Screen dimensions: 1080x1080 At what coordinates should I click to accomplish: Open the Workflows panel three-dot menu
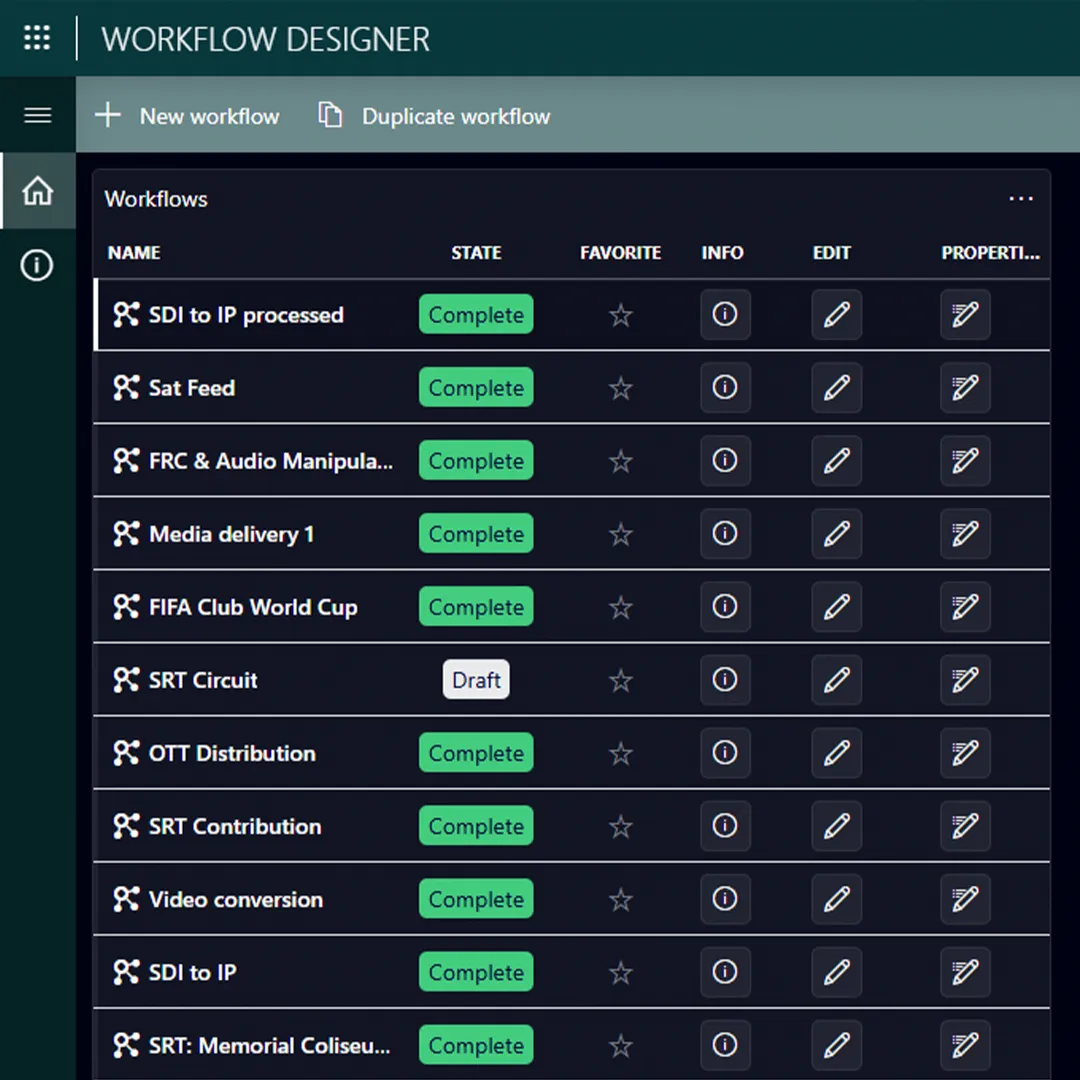tap(1021, 199)
